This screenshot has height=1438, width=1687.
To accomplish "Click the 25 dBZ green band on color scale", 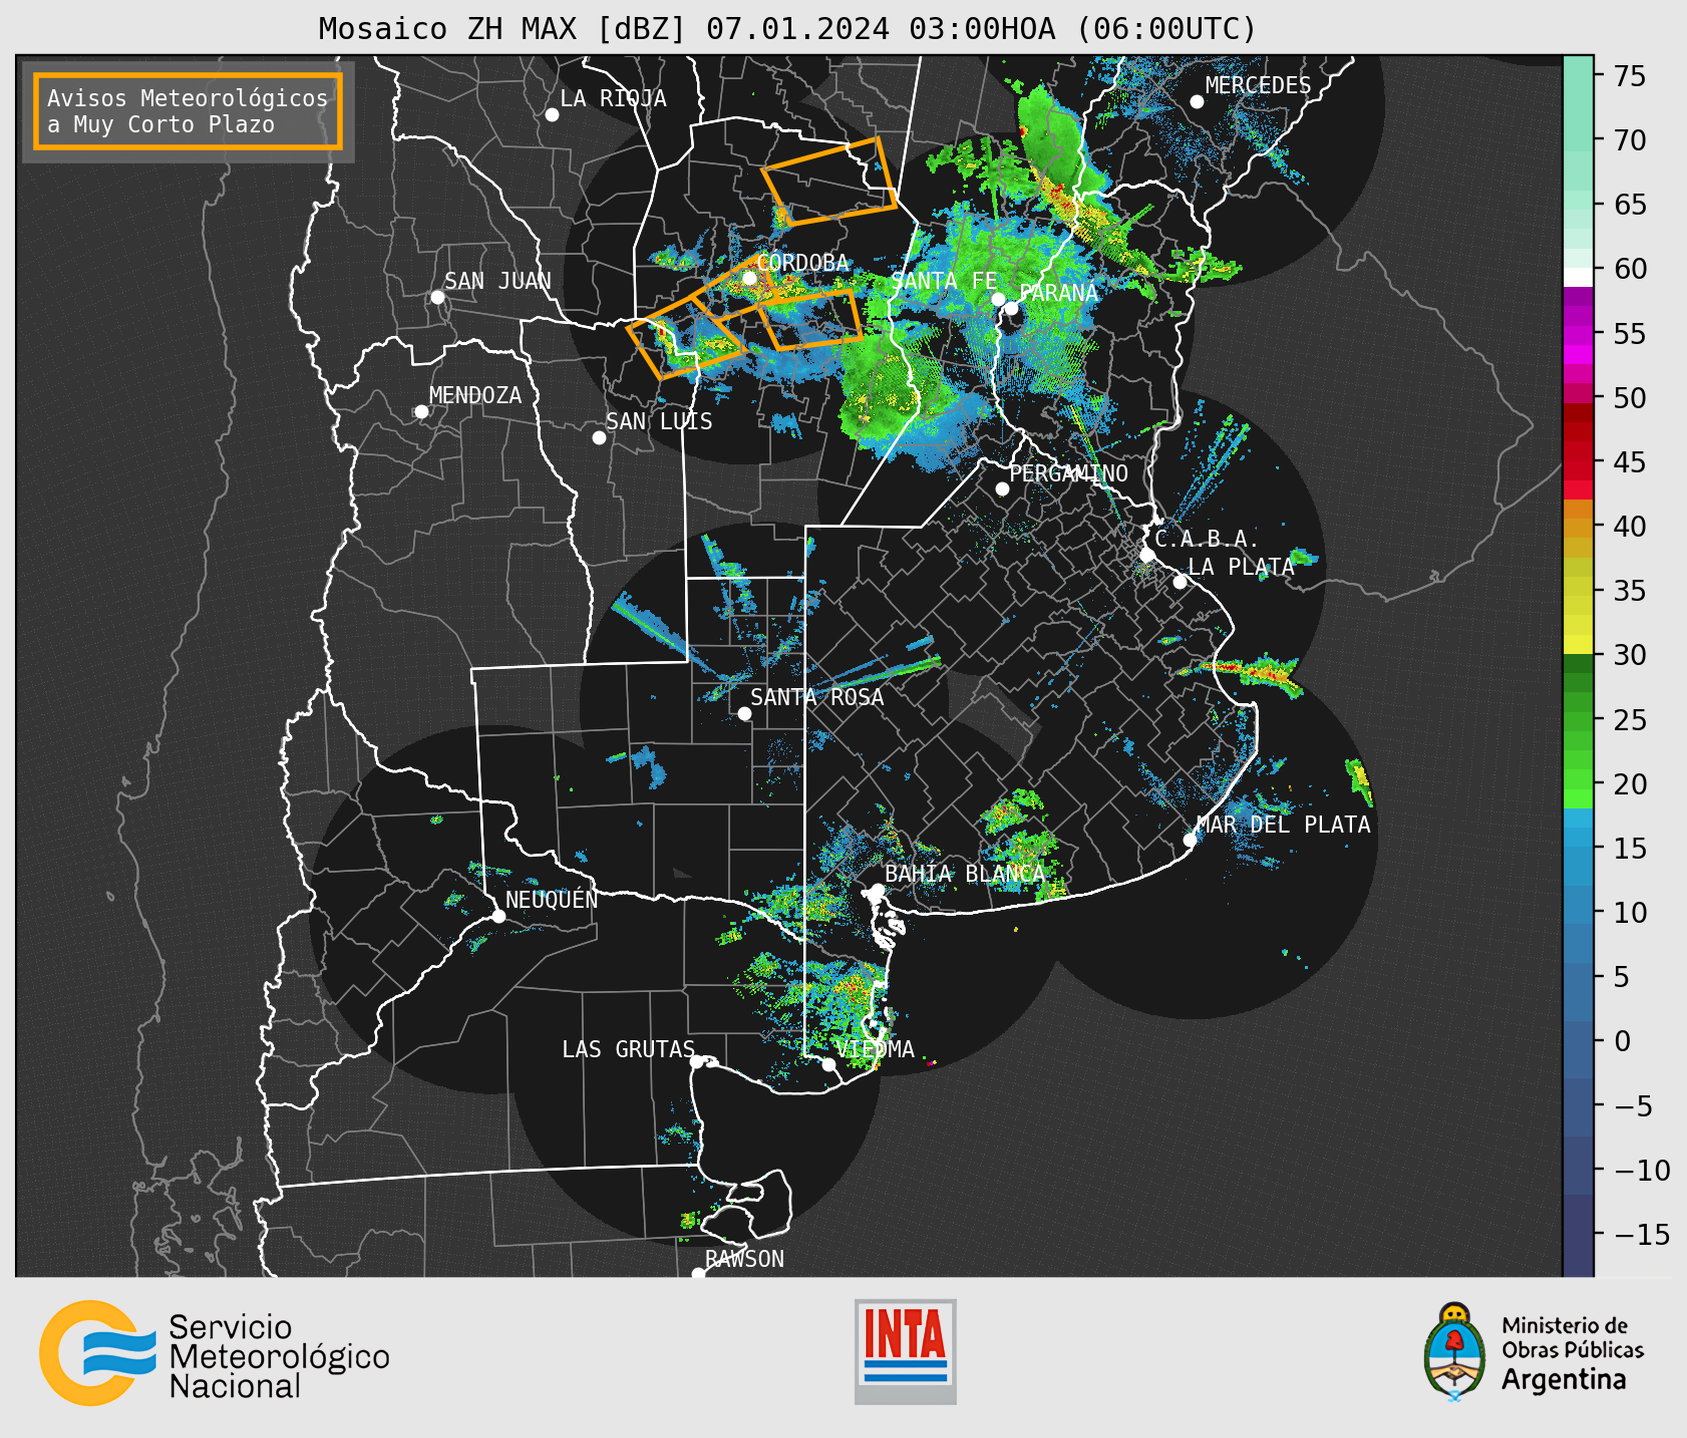I will click(1578, 719).
